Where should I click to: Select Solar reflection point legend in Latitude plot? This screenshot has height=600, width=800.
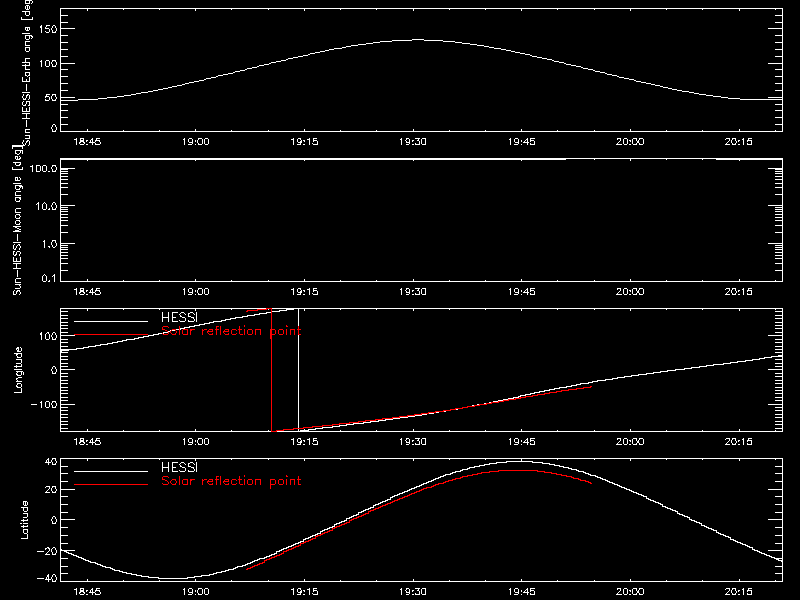[x=231, y=481]
